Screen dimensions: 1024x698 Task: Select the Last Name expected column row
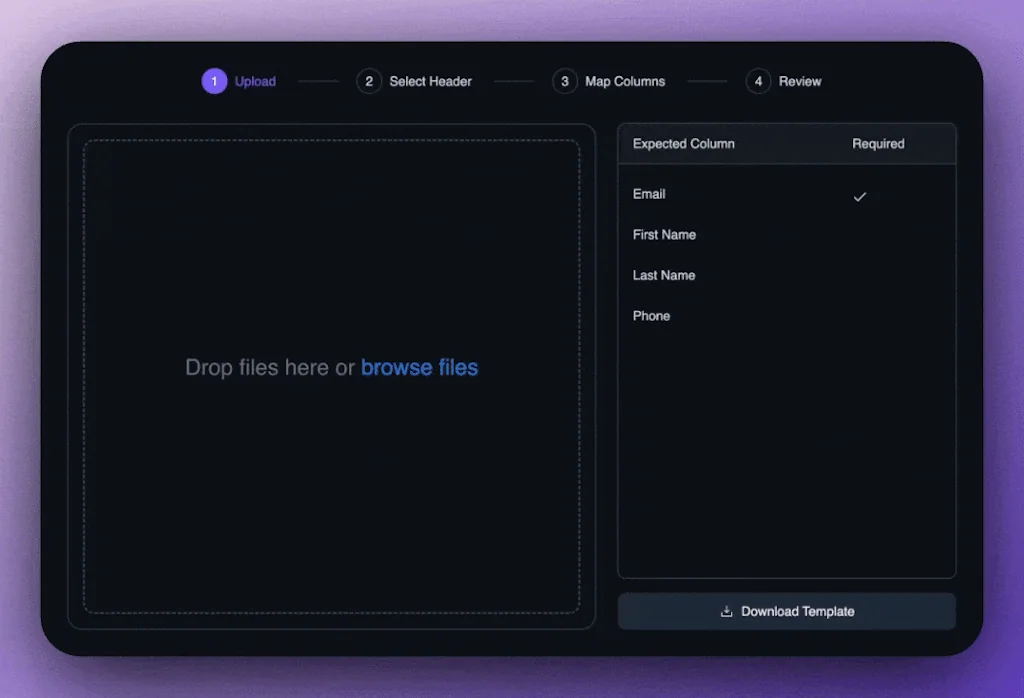click(664, 275)
